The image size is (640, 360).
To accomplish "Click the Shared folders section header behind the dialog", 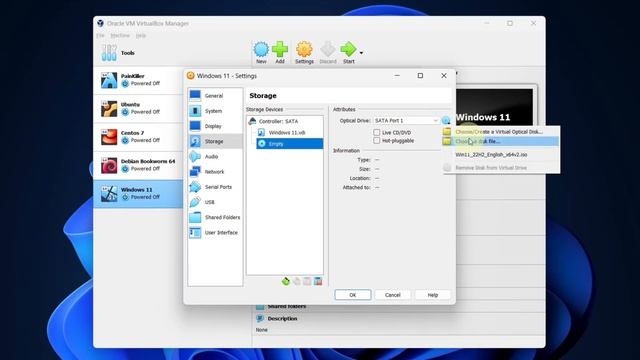I will click(286, 306).
